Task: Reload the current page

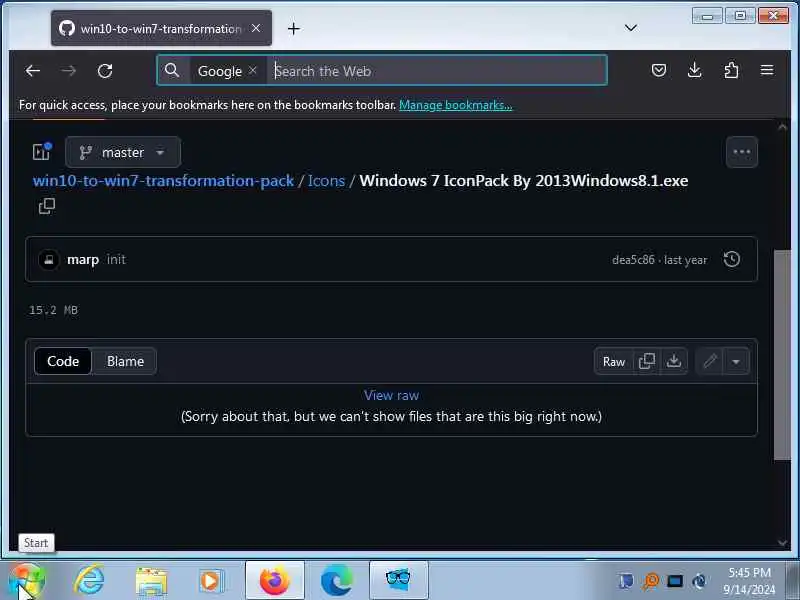Action: tap(105, 71)
